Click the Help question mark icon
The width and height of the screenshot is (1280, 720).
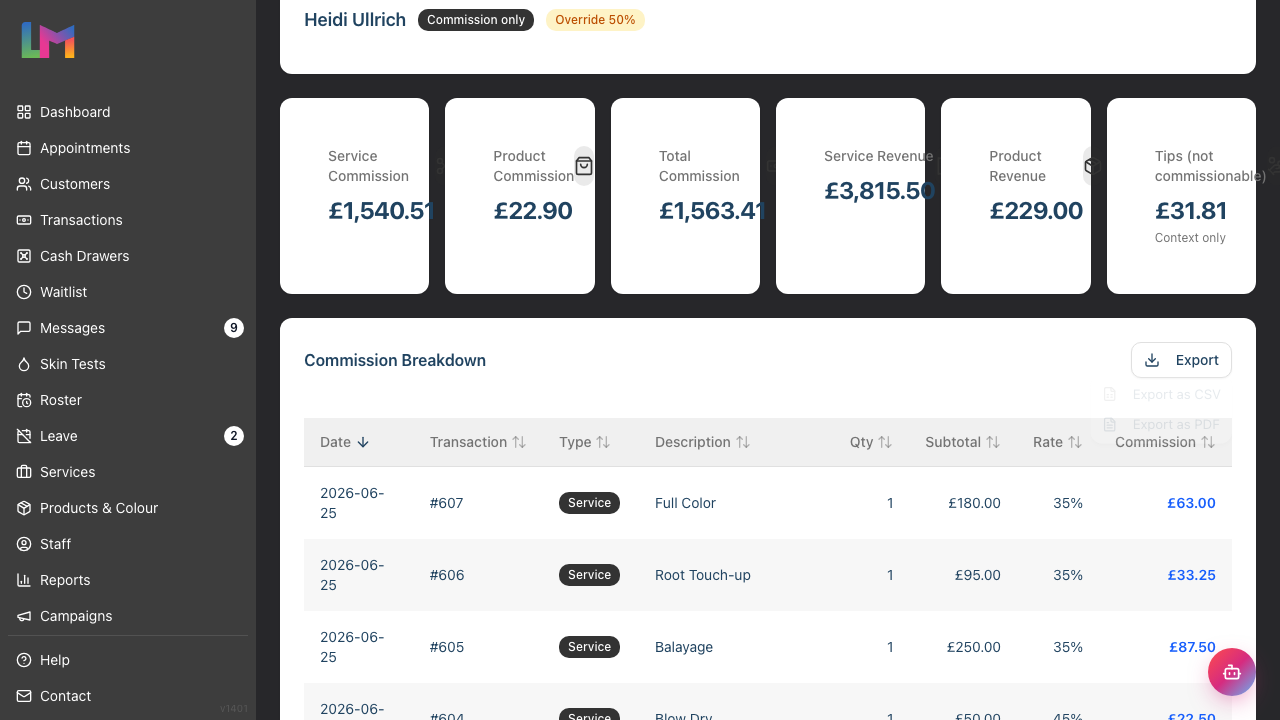[24, 660]
